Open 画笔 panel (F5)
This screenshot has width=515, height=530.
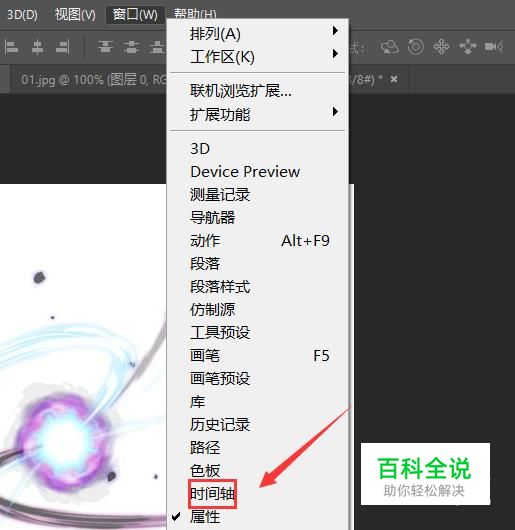coord(259,356)
